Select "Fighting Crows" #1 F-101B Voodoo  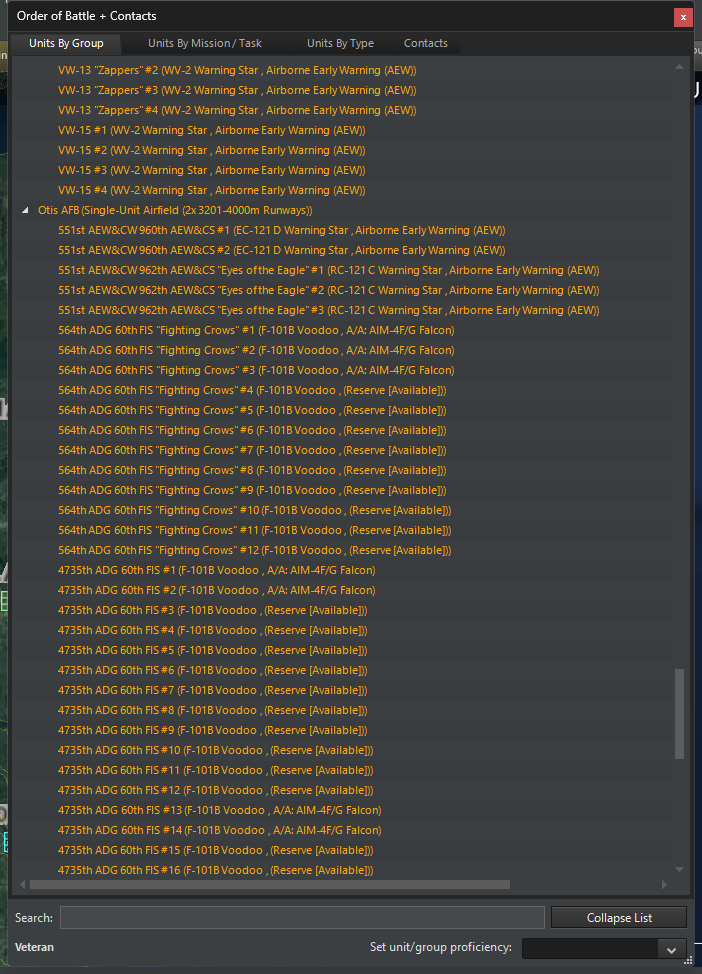tap(256, 330)
